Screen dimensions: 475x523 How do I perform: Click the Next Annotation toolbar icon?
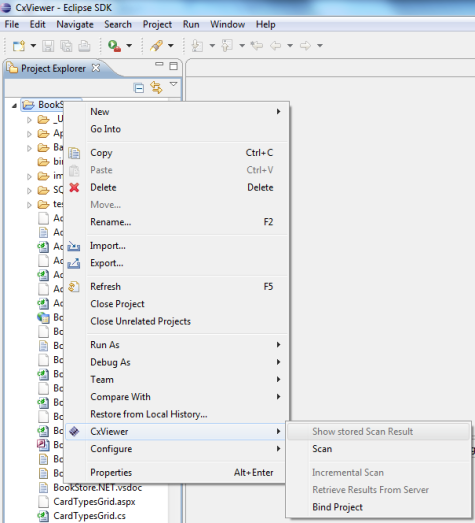[x=197, y=46]
